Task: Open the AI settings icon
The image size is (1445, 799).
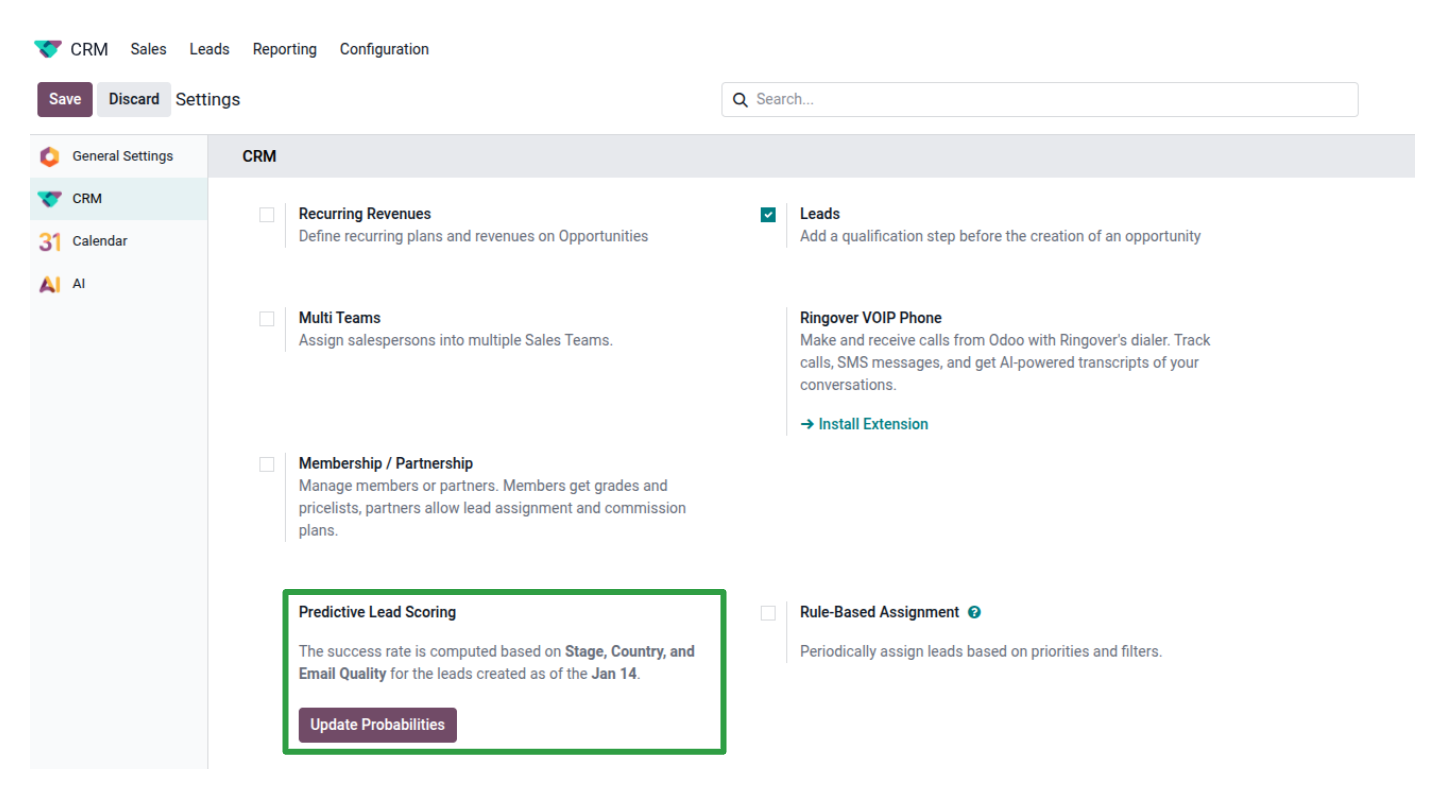Action: (x=49, y=284)
